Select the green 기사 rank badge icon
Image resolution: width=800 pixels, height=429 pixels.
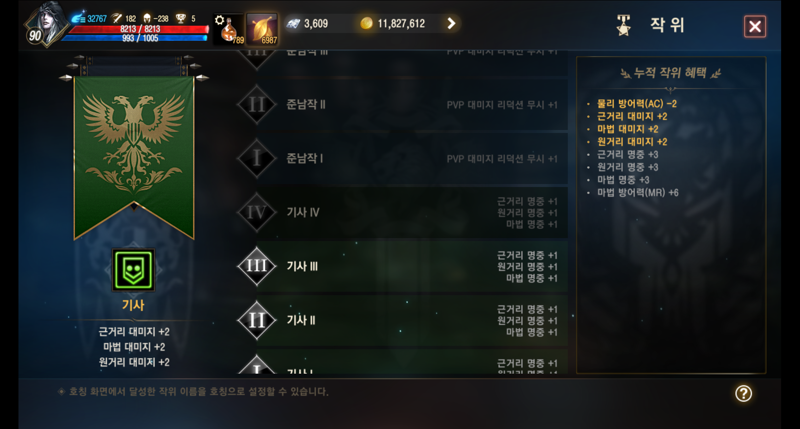click(x=133, y=270)
